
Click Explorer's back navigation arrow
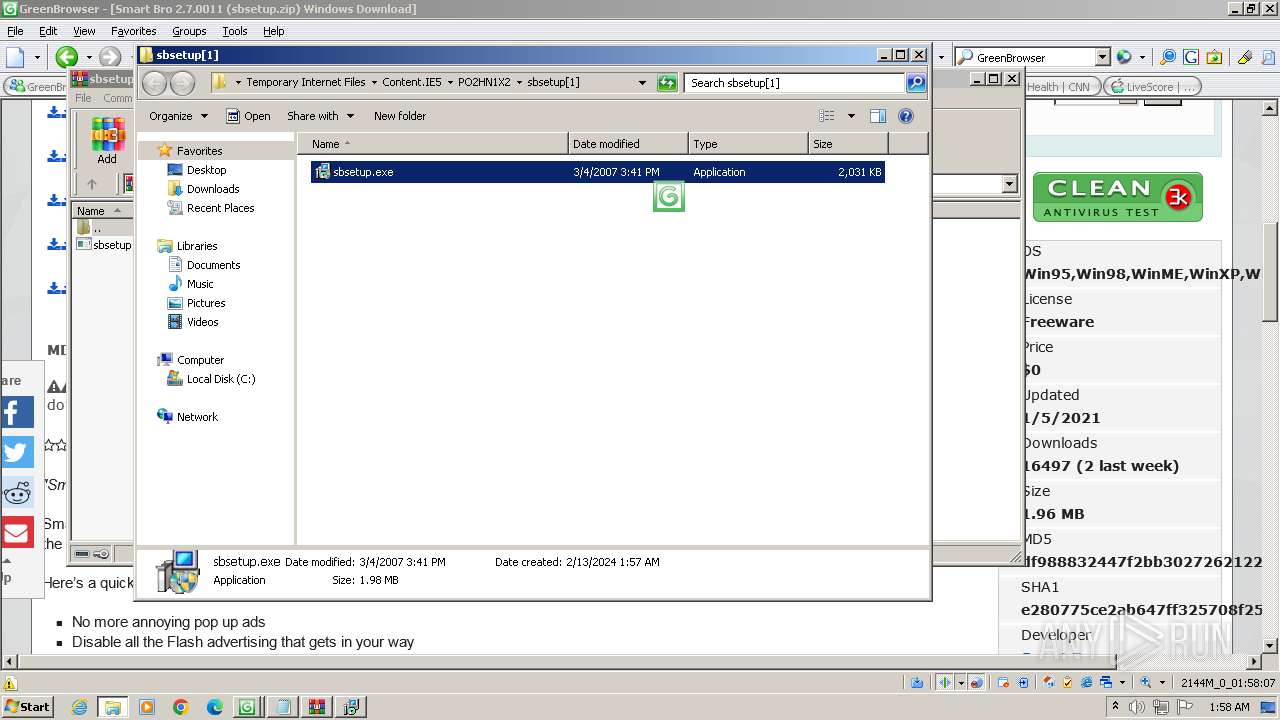click(x=155, y=82)
